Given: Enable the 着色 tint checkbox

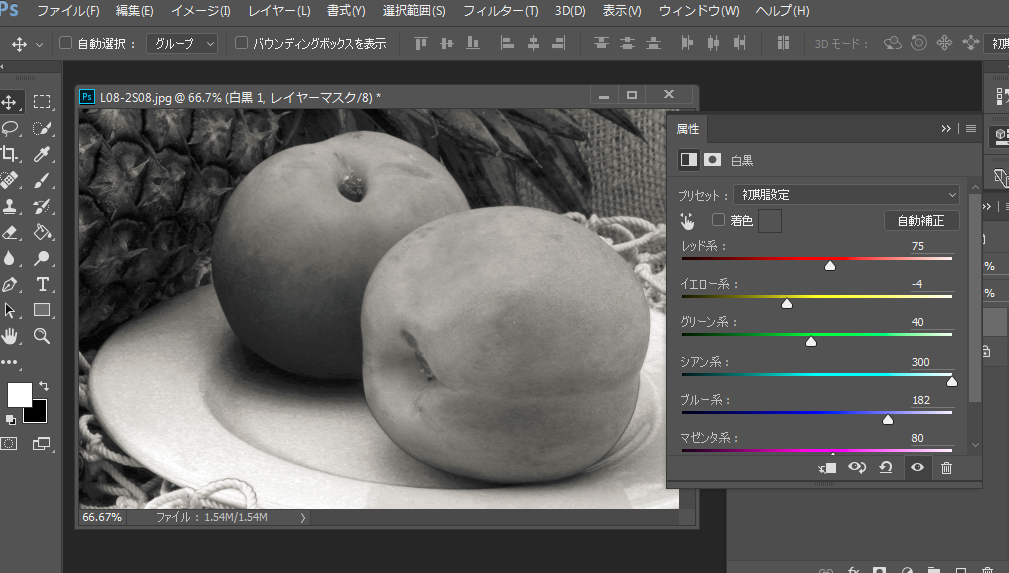Looking at the screenshot, I should (718, 220).
